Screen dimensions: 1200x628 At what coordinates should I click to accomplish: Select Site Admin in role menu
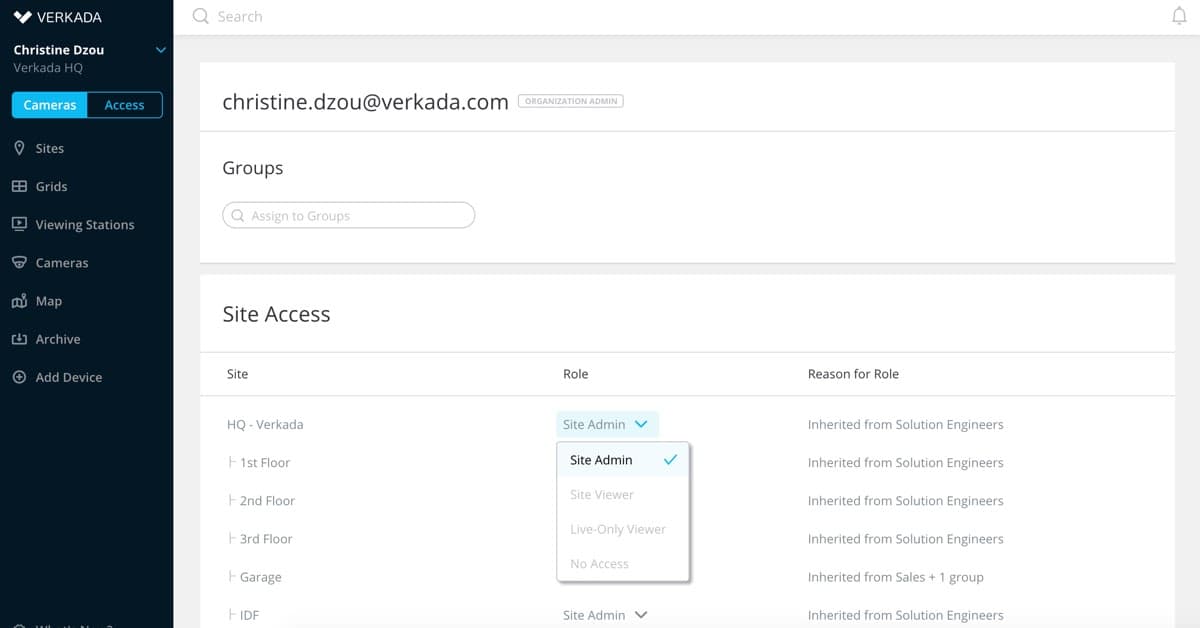[x=602, y=460]
